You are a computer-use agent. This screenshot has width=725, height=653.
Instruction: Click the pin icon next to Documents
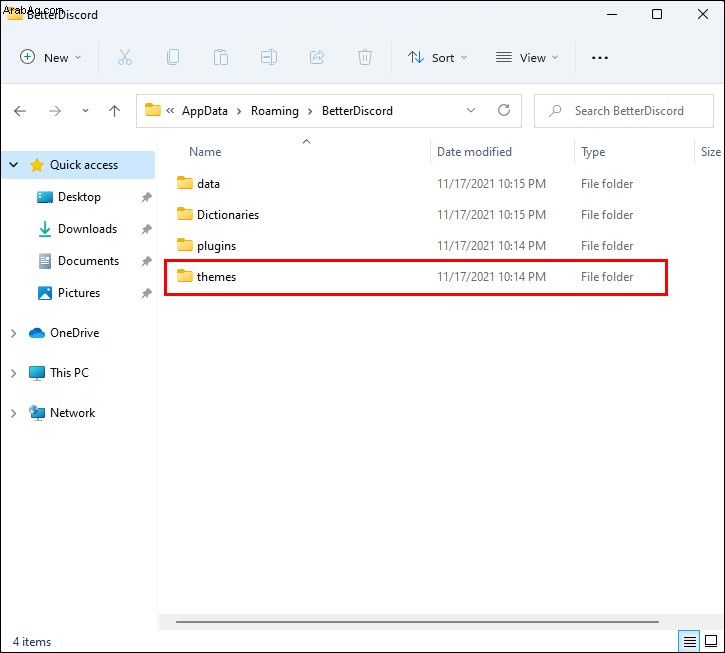click(x=147, y=261)
